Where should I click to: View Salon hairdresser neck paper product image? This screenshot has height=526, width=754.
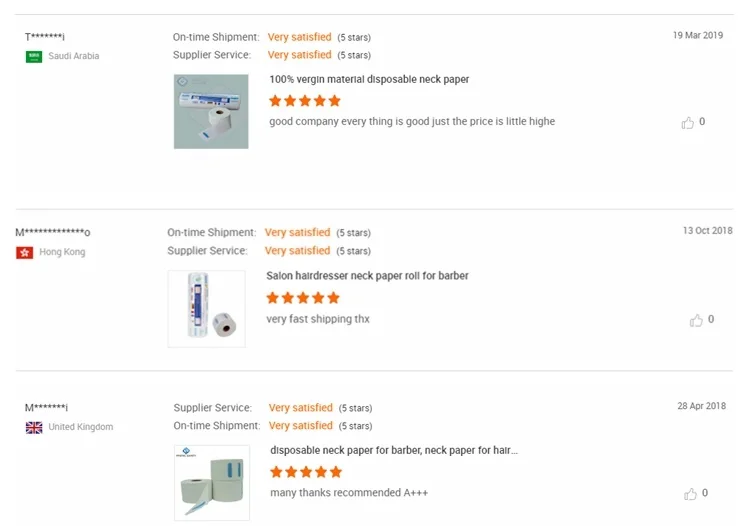click(206, 309)
